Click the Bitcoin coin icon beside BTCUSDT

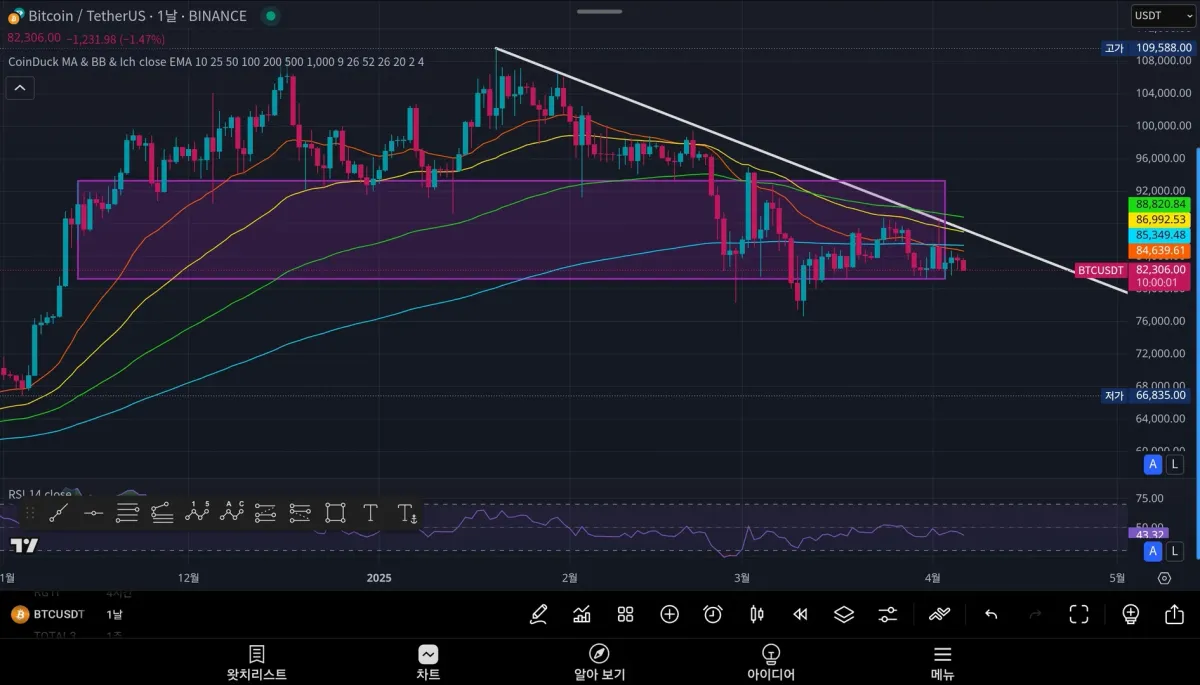[19, 614]
